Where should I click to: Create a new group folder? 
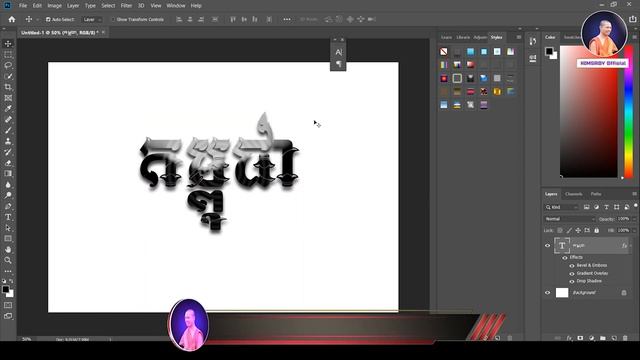point(602,338)
